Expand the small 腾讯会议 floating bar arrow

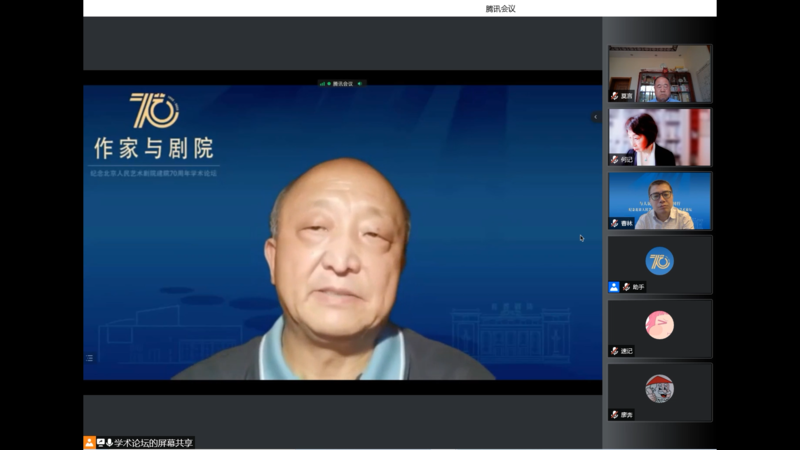pyautogui.click(x=359, y=83)
